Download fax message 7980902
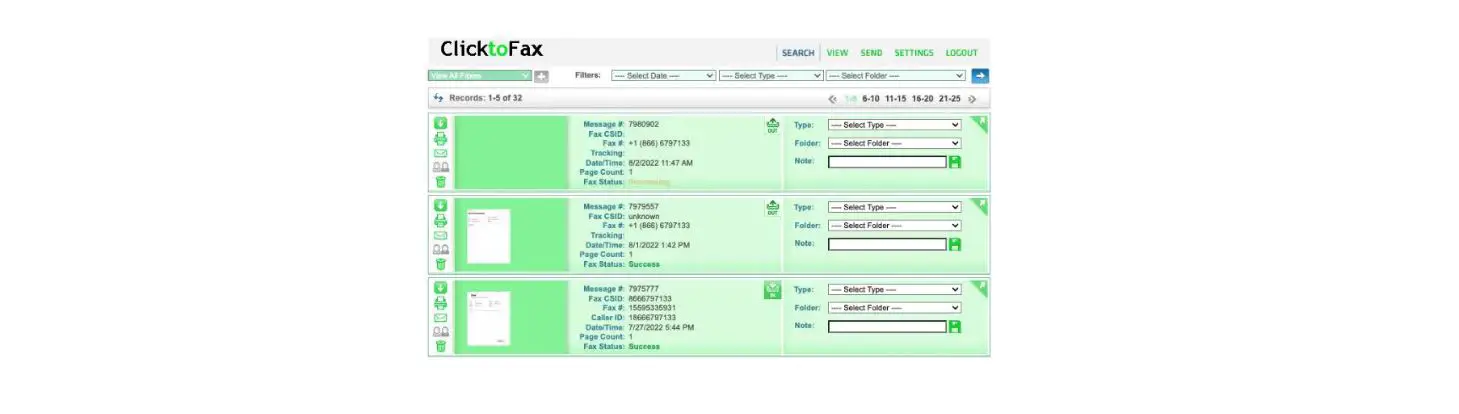The width and height of the screenshot is (1459, 414). (x=440, y=124)
